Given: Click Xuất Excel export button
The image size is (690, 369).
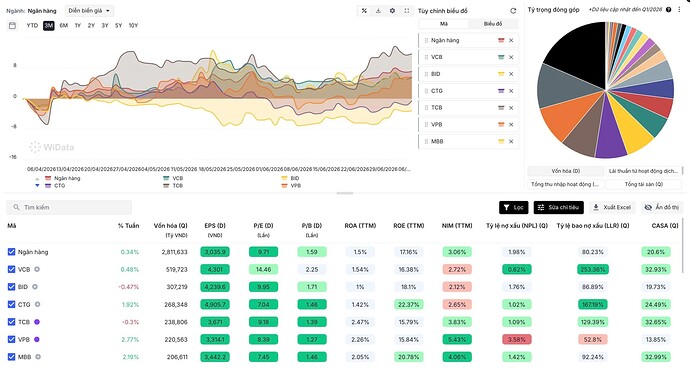Looking at the screenshot, I should (612, 208).
